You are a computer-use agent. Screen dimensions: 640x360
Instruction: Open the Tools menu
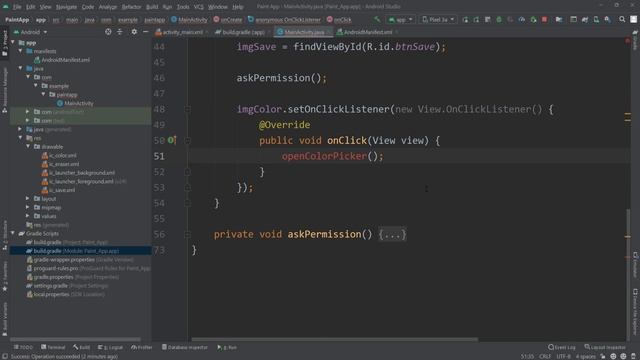tap(183, 7)
